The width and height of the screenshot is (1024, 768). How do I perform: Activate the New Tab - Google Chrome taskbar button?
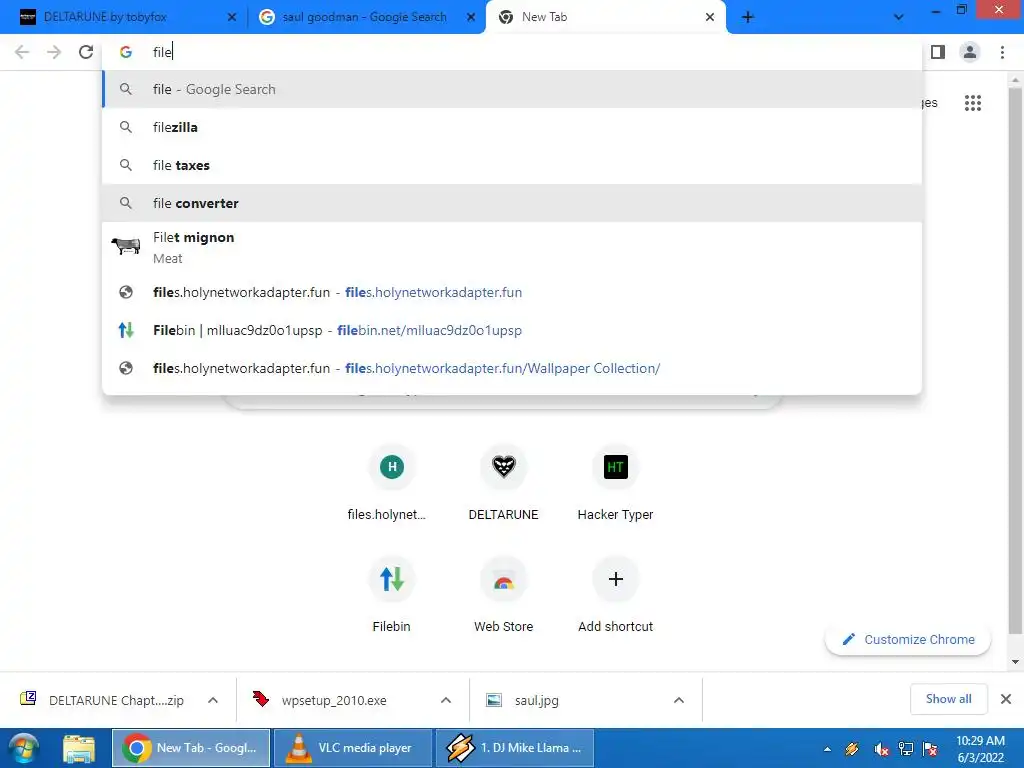(x=191, y=748)
